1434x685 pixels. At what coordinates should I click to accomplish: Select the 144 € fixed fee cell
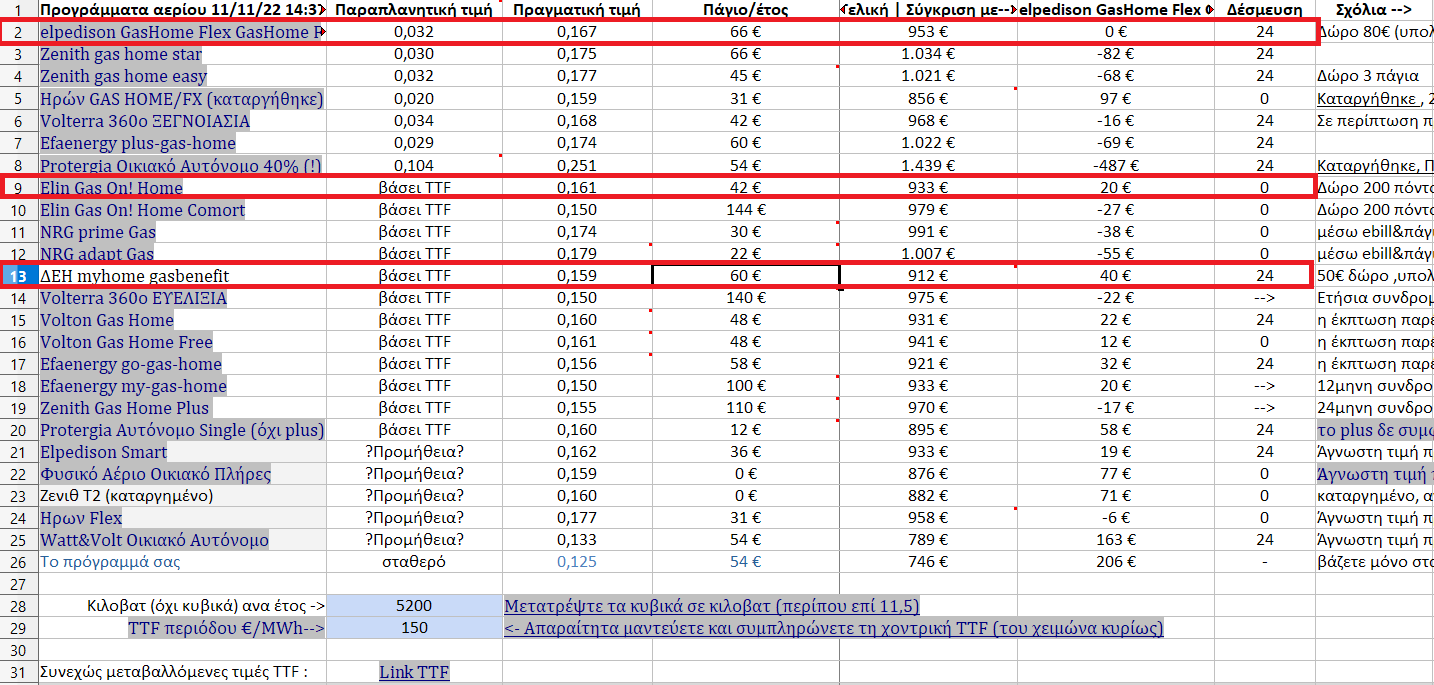[746, 210]
